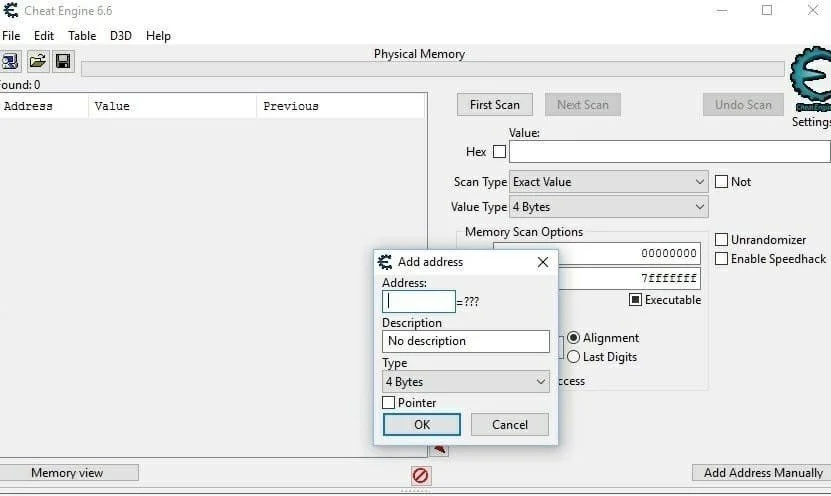
Task: Click the Description field with No description
Action: click(x=466, y=341)
